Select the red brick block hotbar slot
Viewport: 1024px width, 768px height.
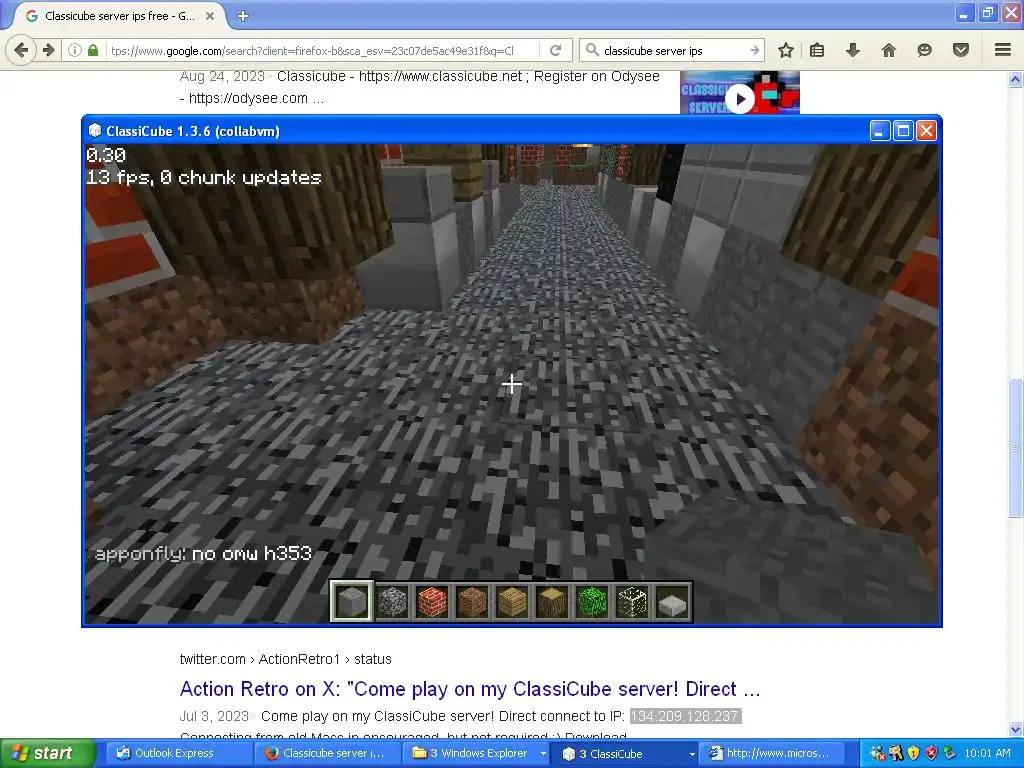pos(432,601)
